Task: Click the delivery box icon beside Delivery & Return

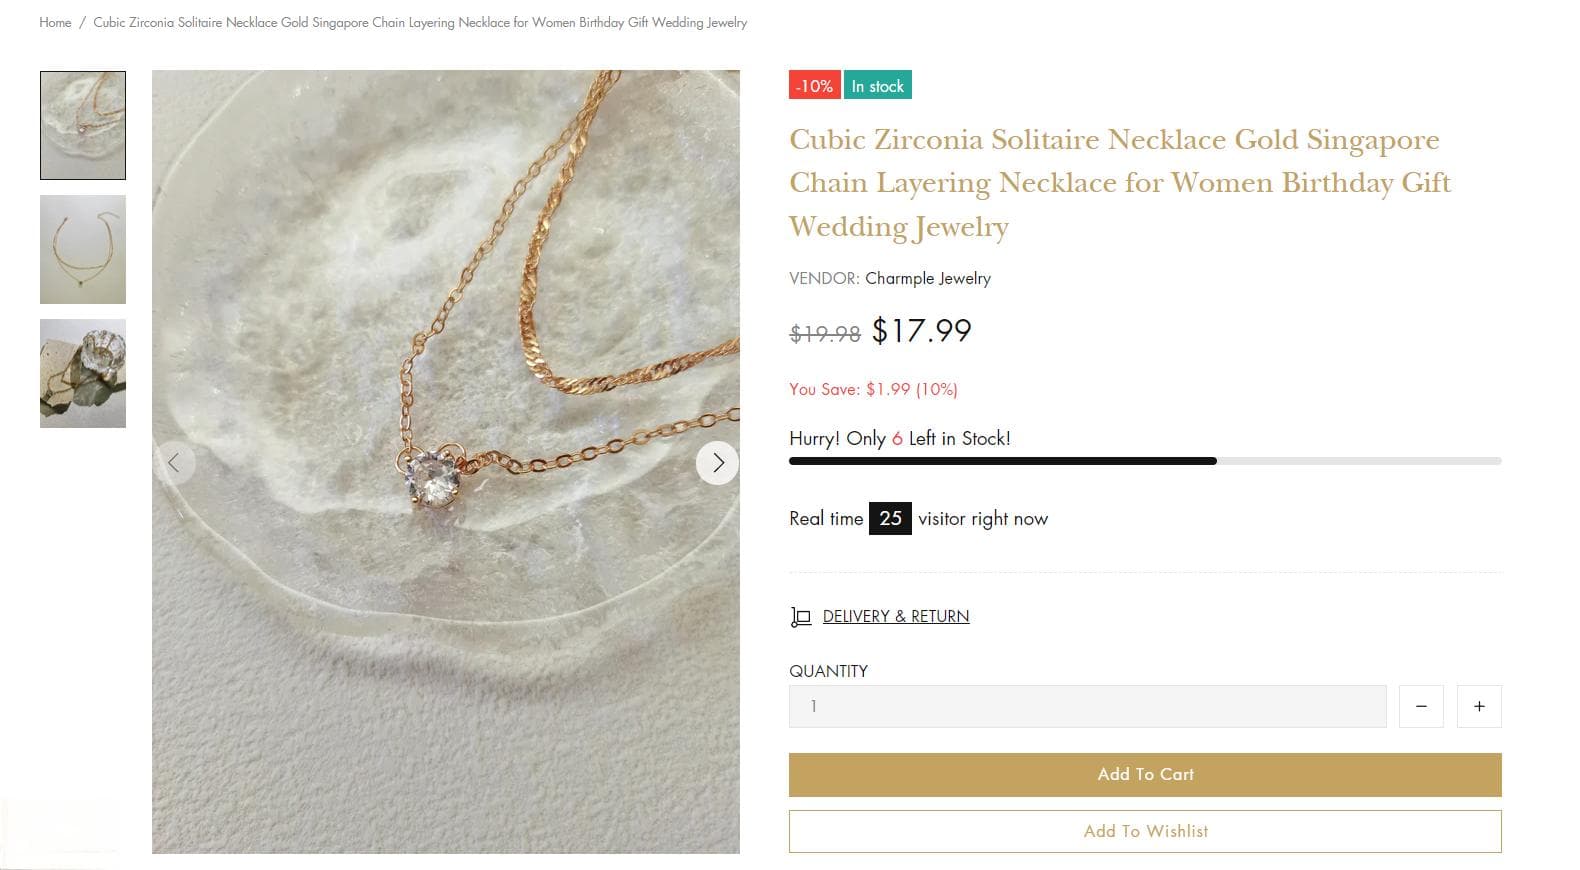Action: pos(800,617)
